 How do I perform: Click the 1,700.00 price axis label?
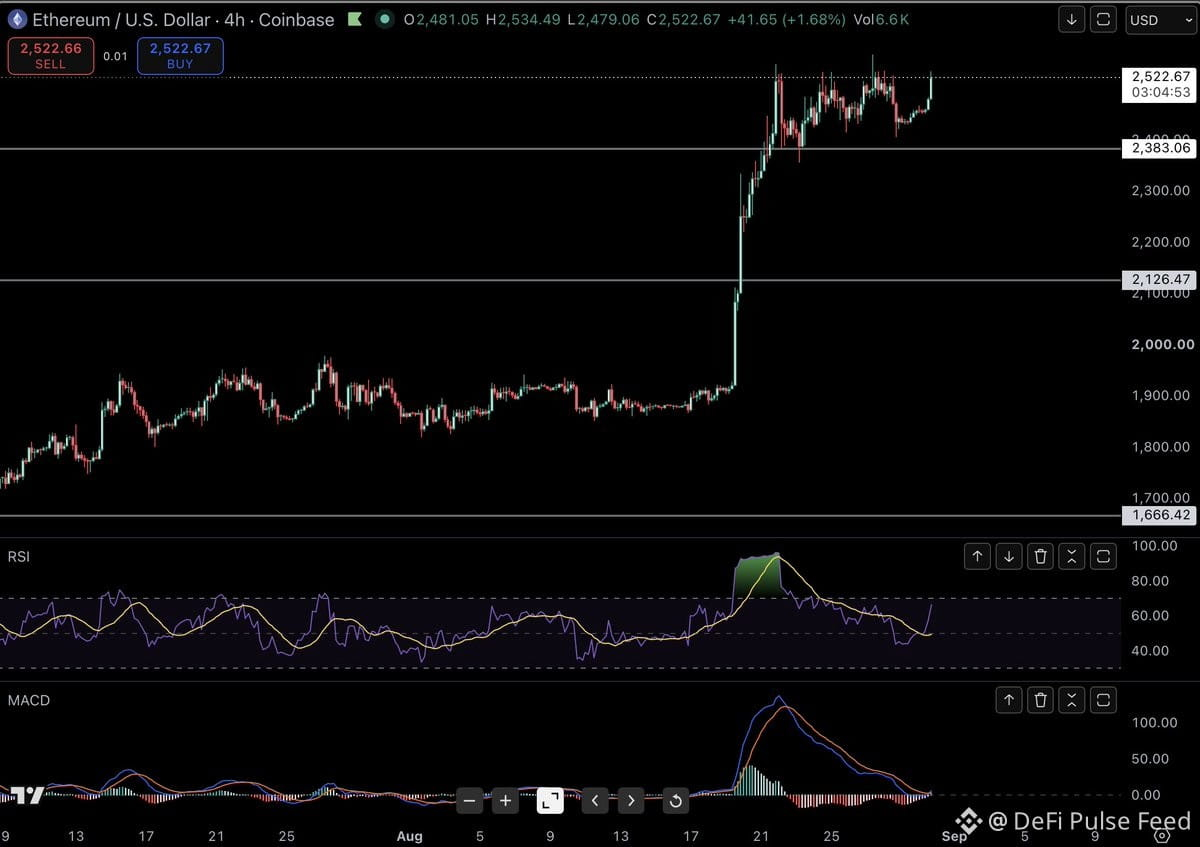pyautogui.click(x=1160, y=497)
